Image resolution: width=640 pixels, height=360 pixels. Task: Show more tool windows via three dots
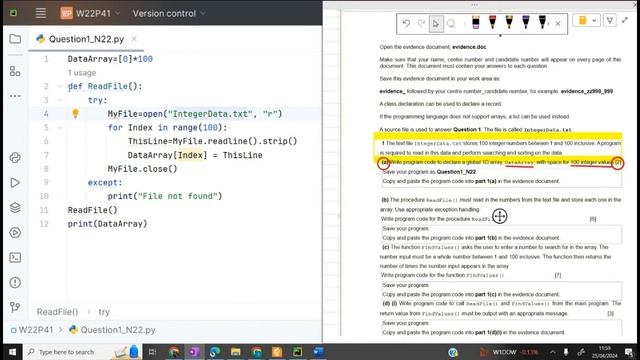pyautogui.click(x=15, y=96)
